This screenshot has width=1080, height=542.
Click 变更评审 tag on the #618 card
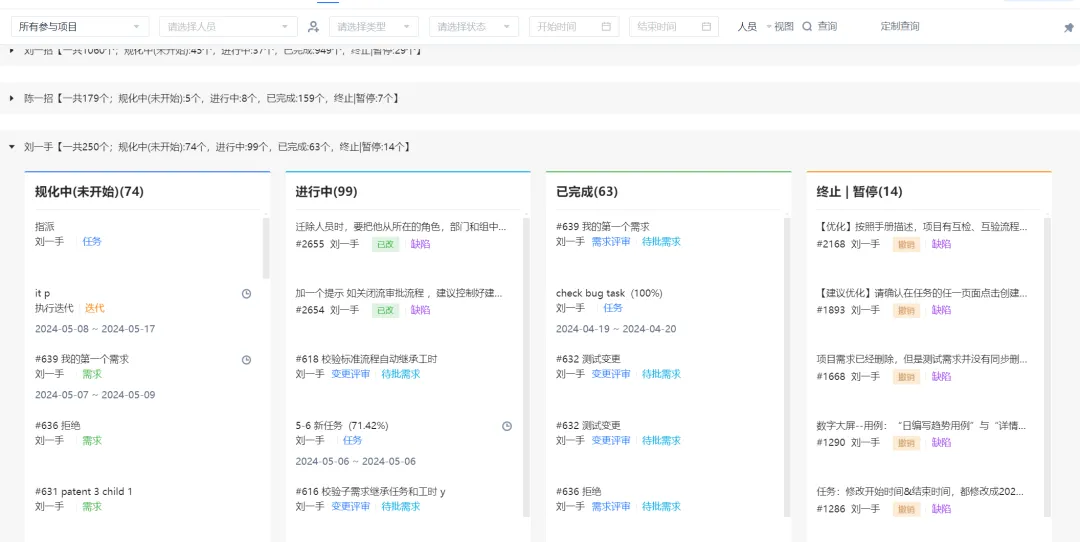(351, 374)
